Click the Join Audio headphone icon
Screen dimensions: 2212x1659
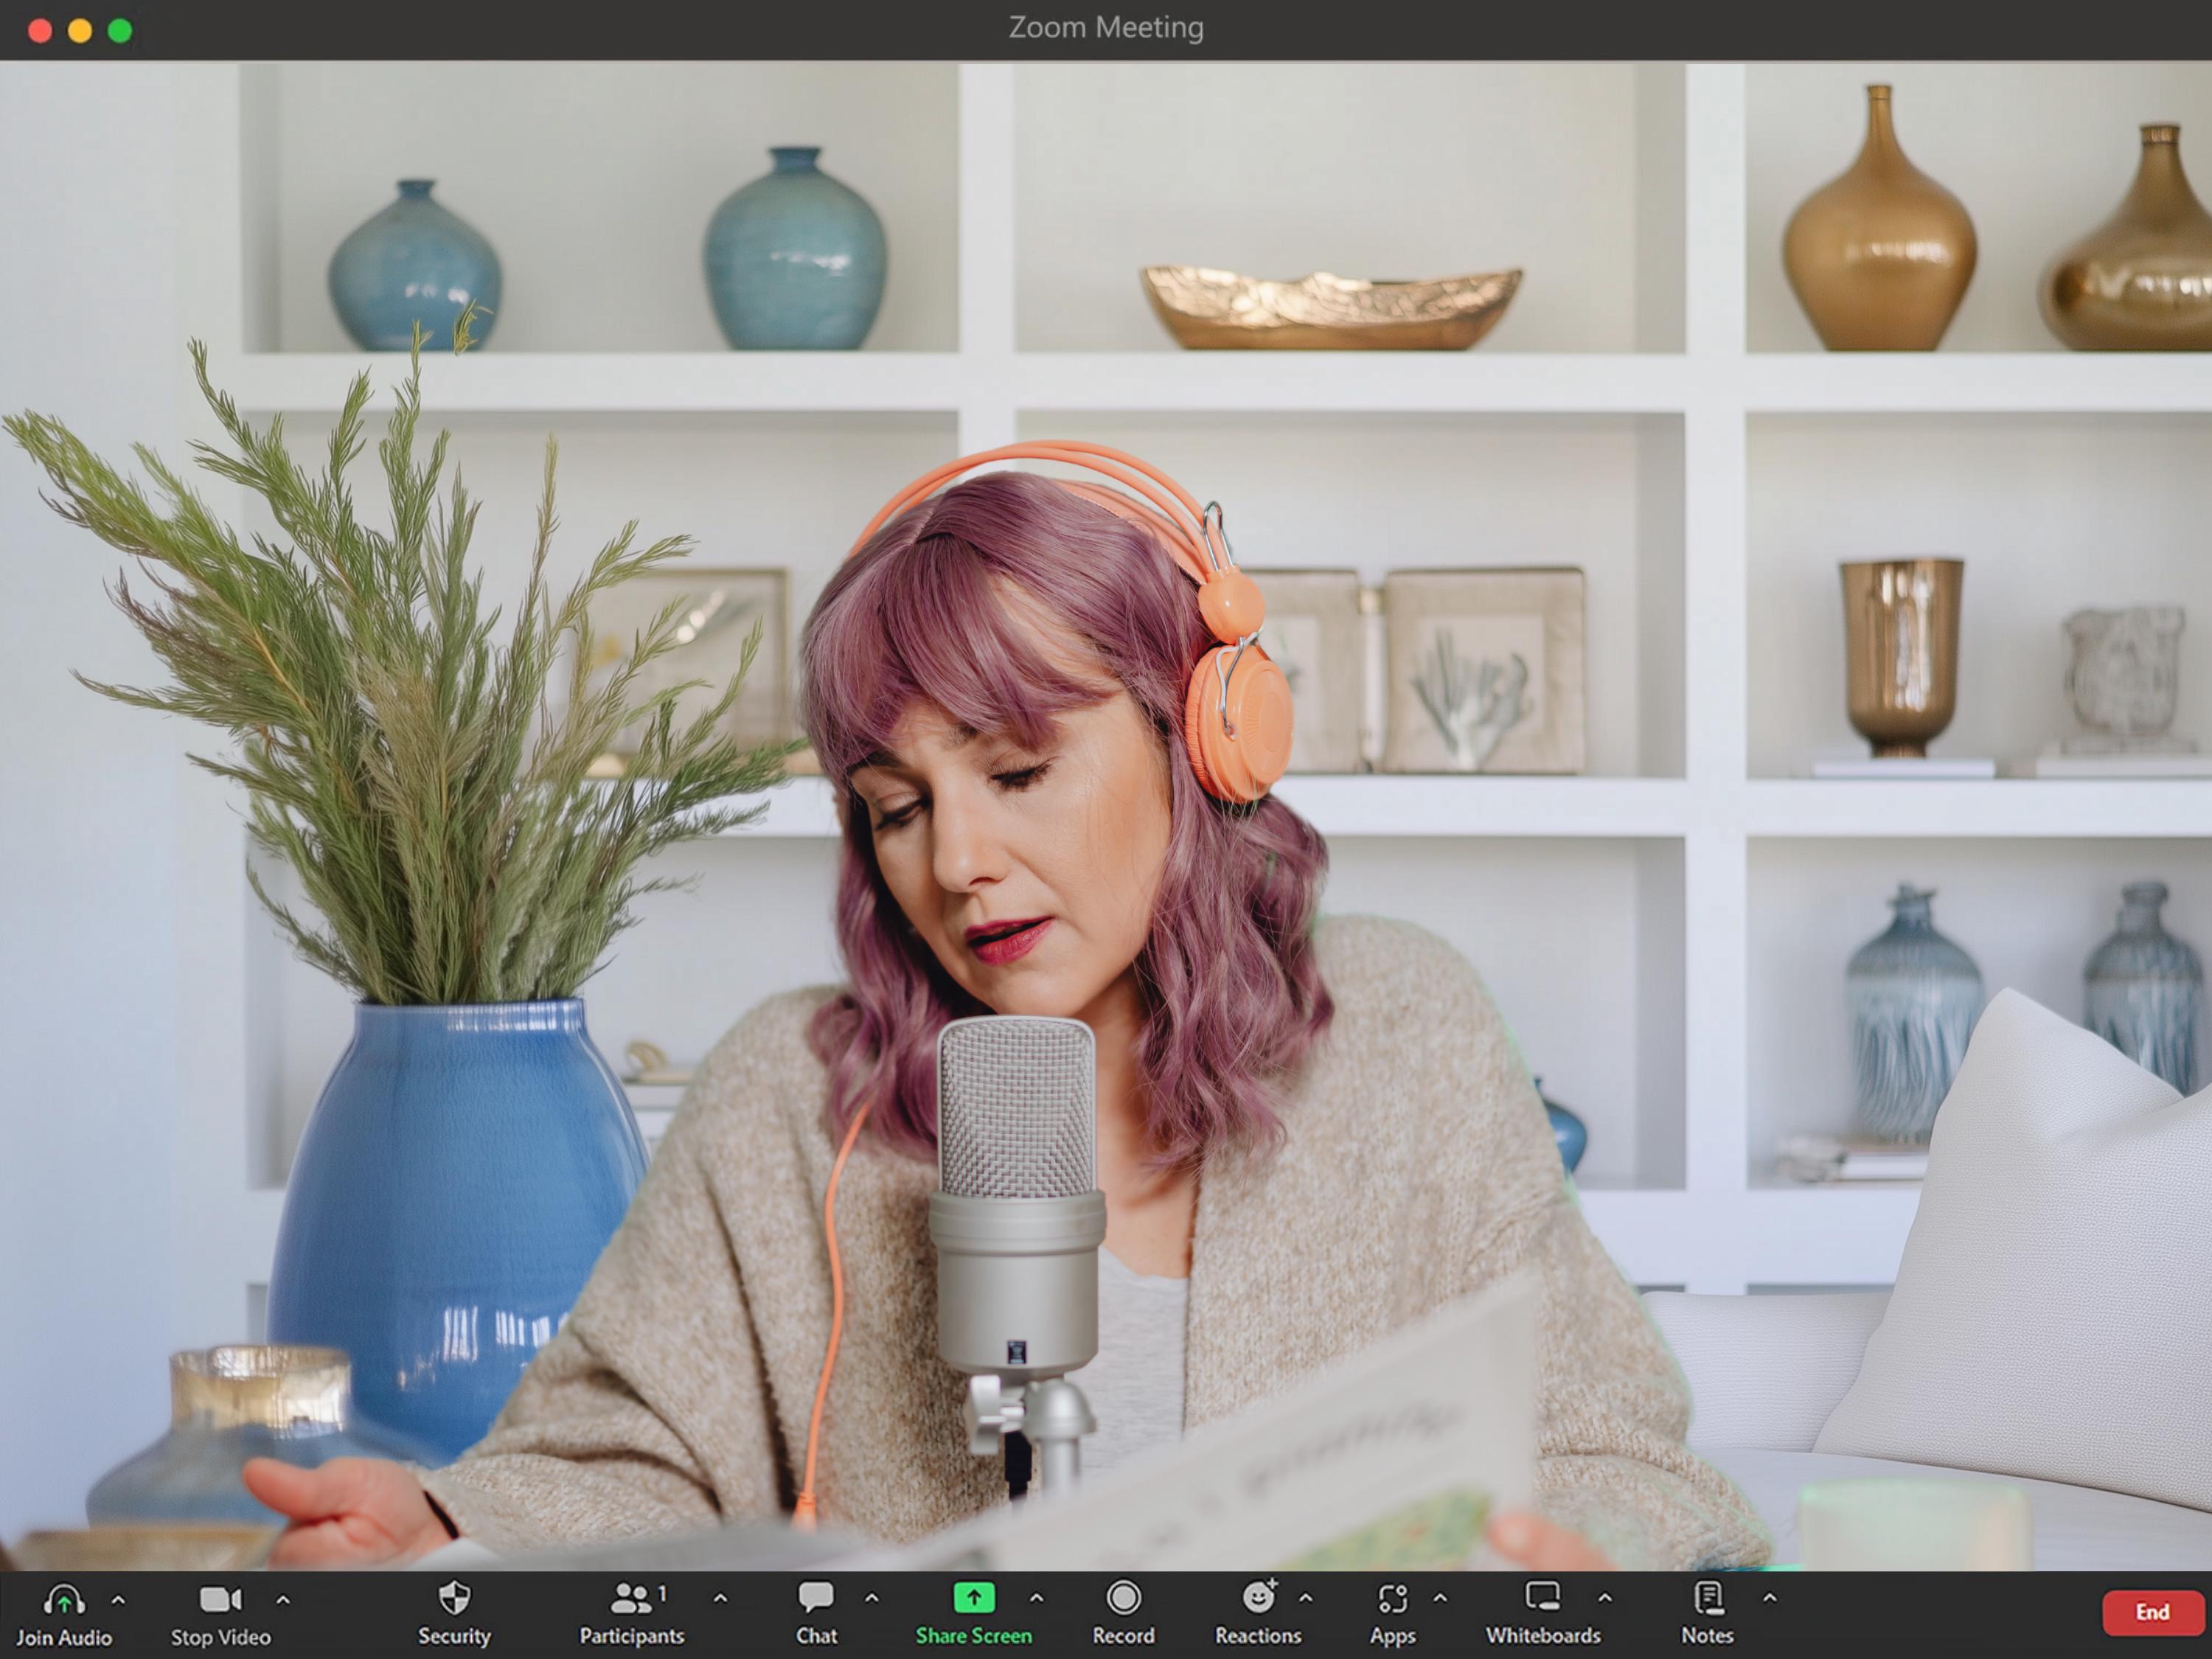pos(64,1600)
